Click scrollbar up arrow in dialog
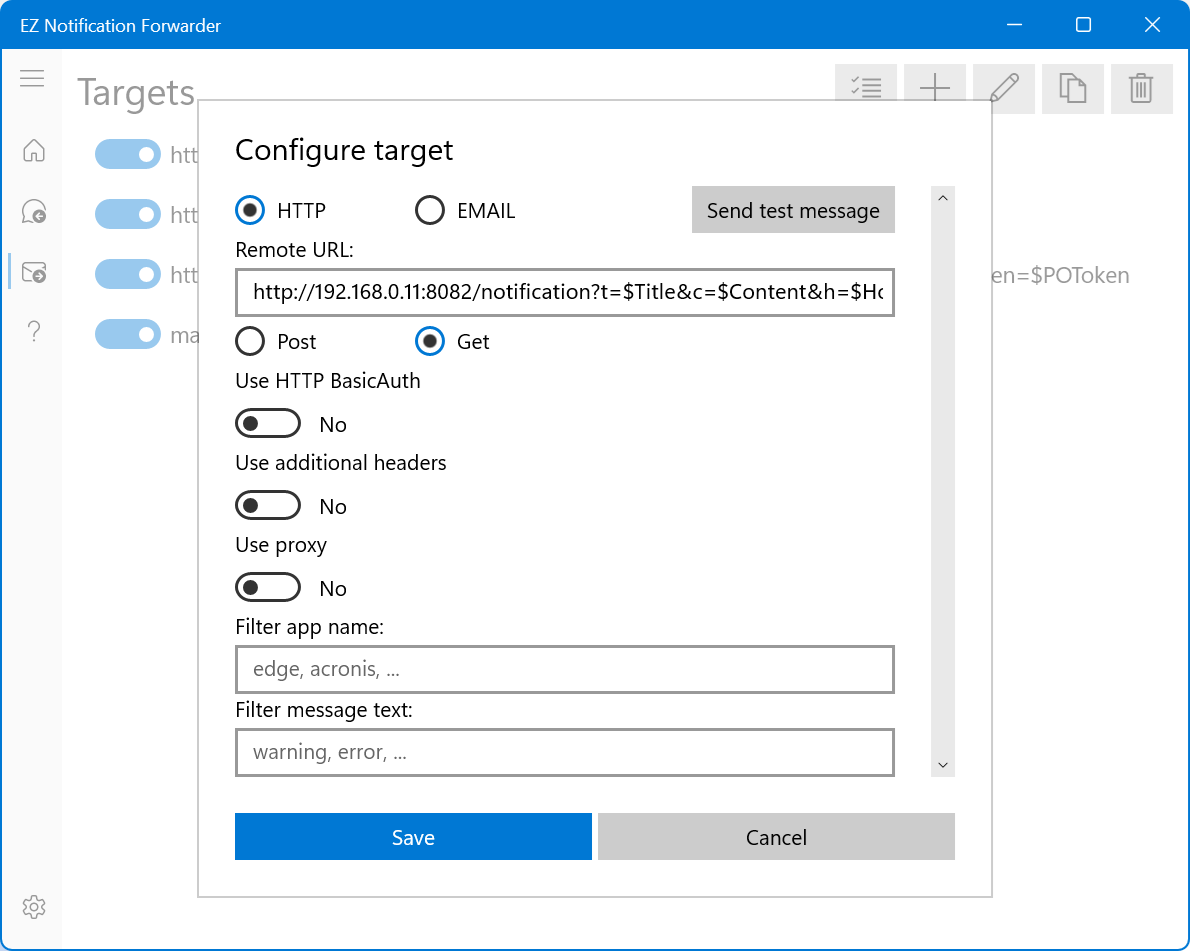The image size is (1190, 951). (943, 198)
